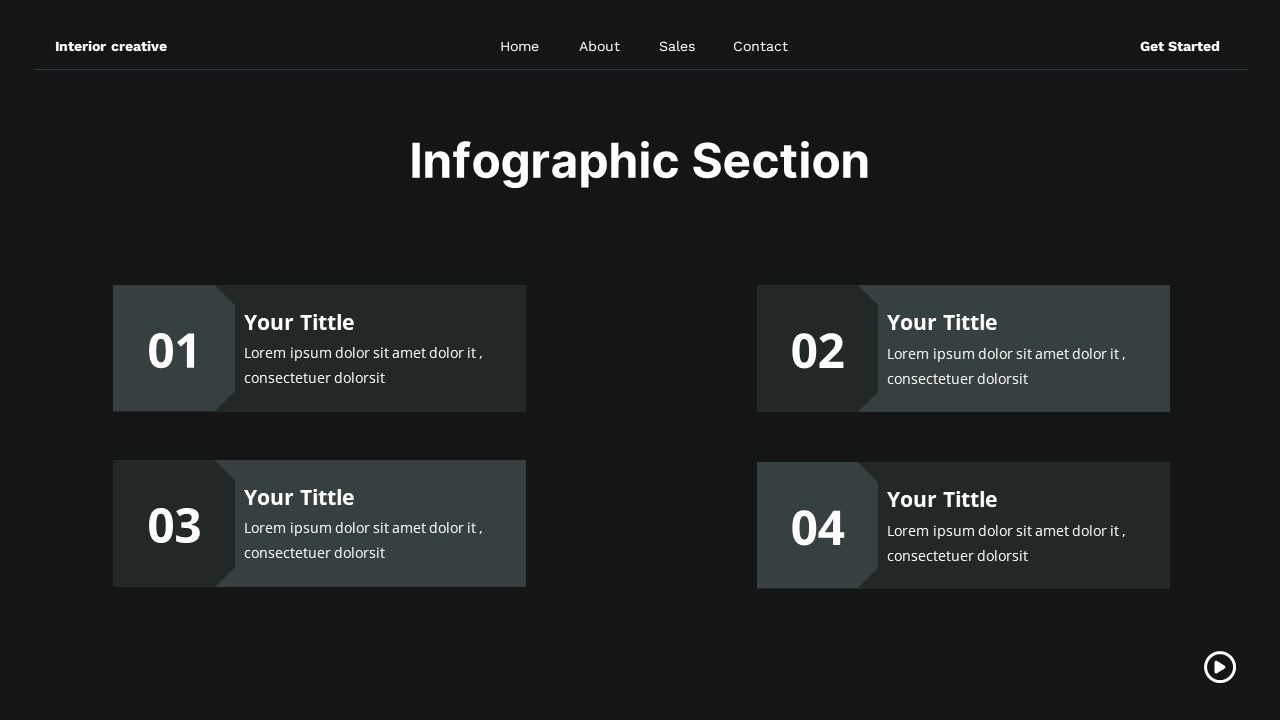Select the Contact menu item

coord(760,46)
